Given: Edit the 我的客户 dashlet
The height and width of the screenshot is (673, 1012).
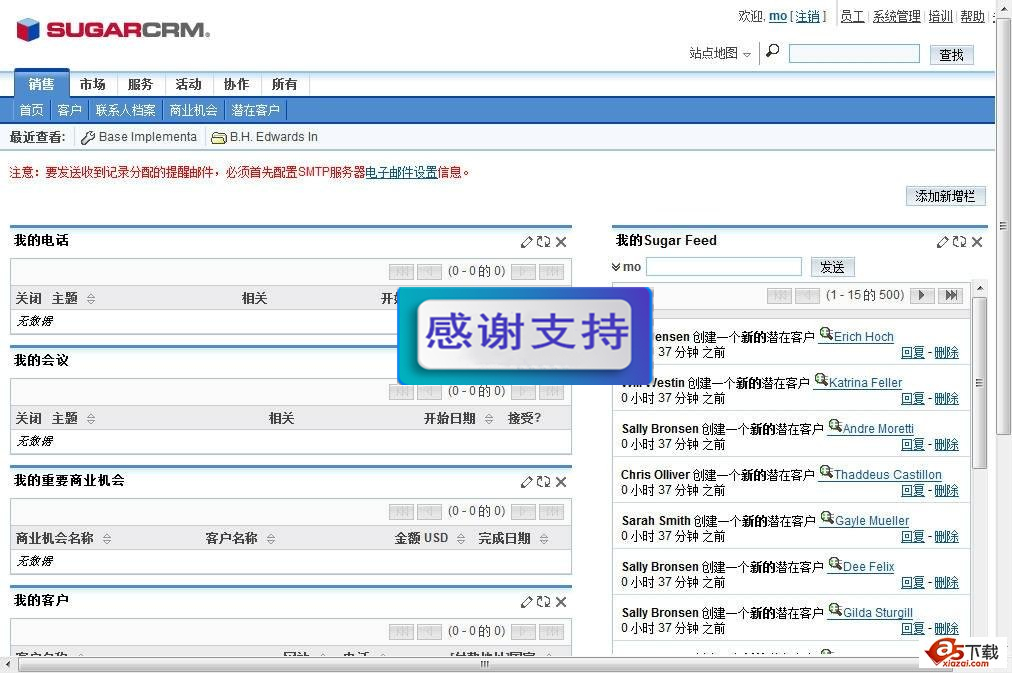Looking at the screenshot, I should pyautogui.click(x=527, y=602).
